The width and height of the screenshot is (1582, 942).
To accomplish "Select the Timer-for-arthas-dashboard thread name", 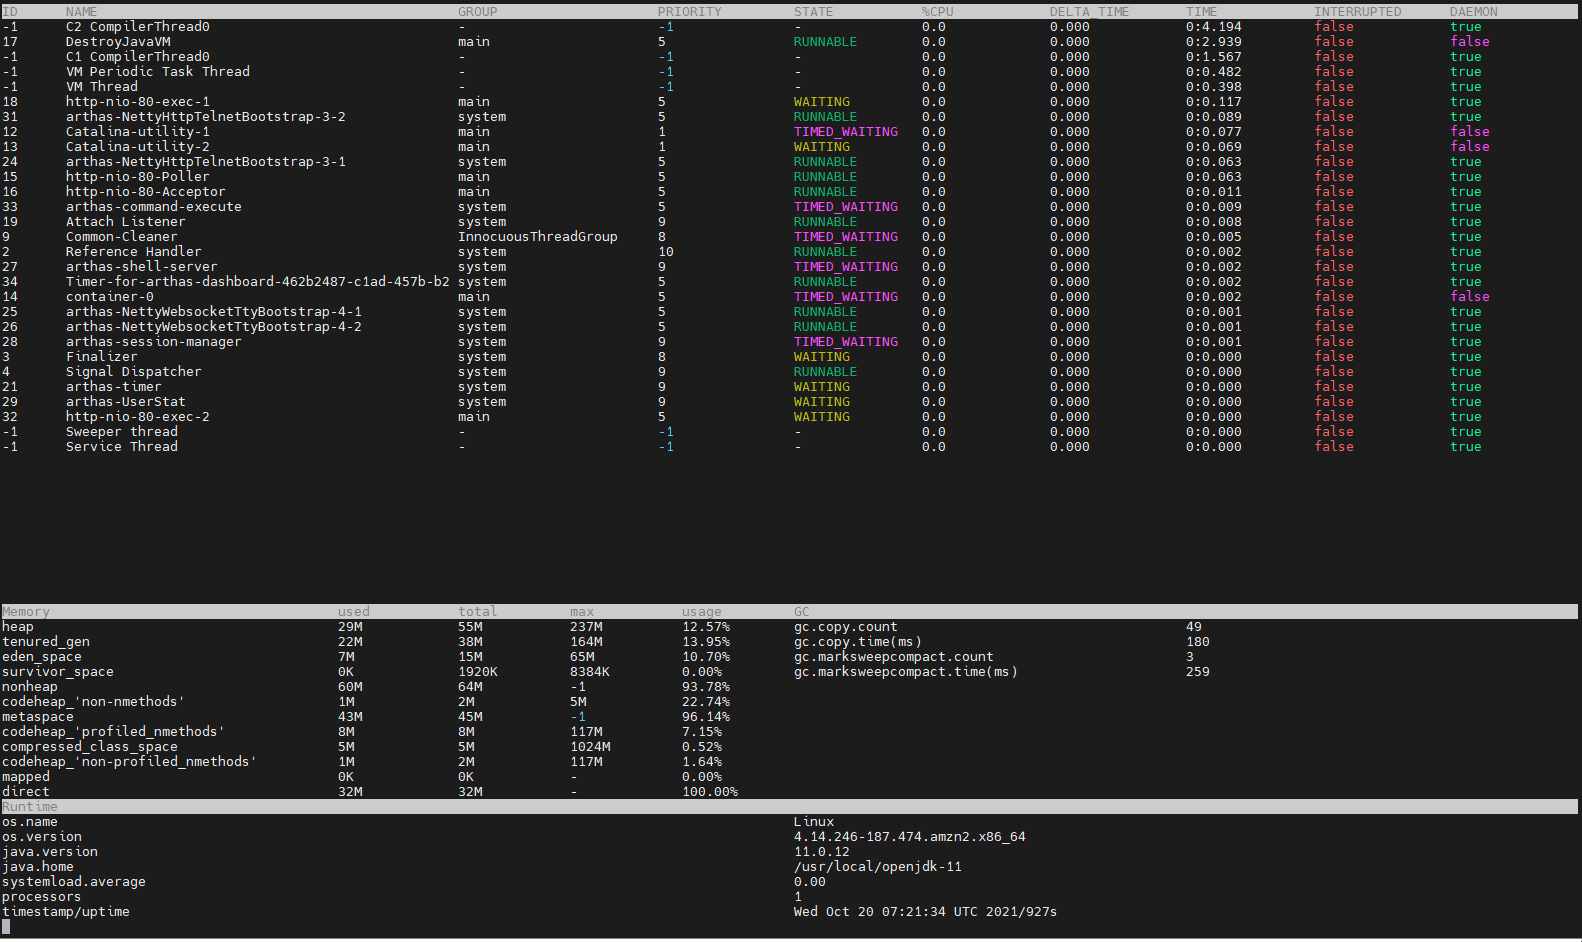I will tap(258, 282).
